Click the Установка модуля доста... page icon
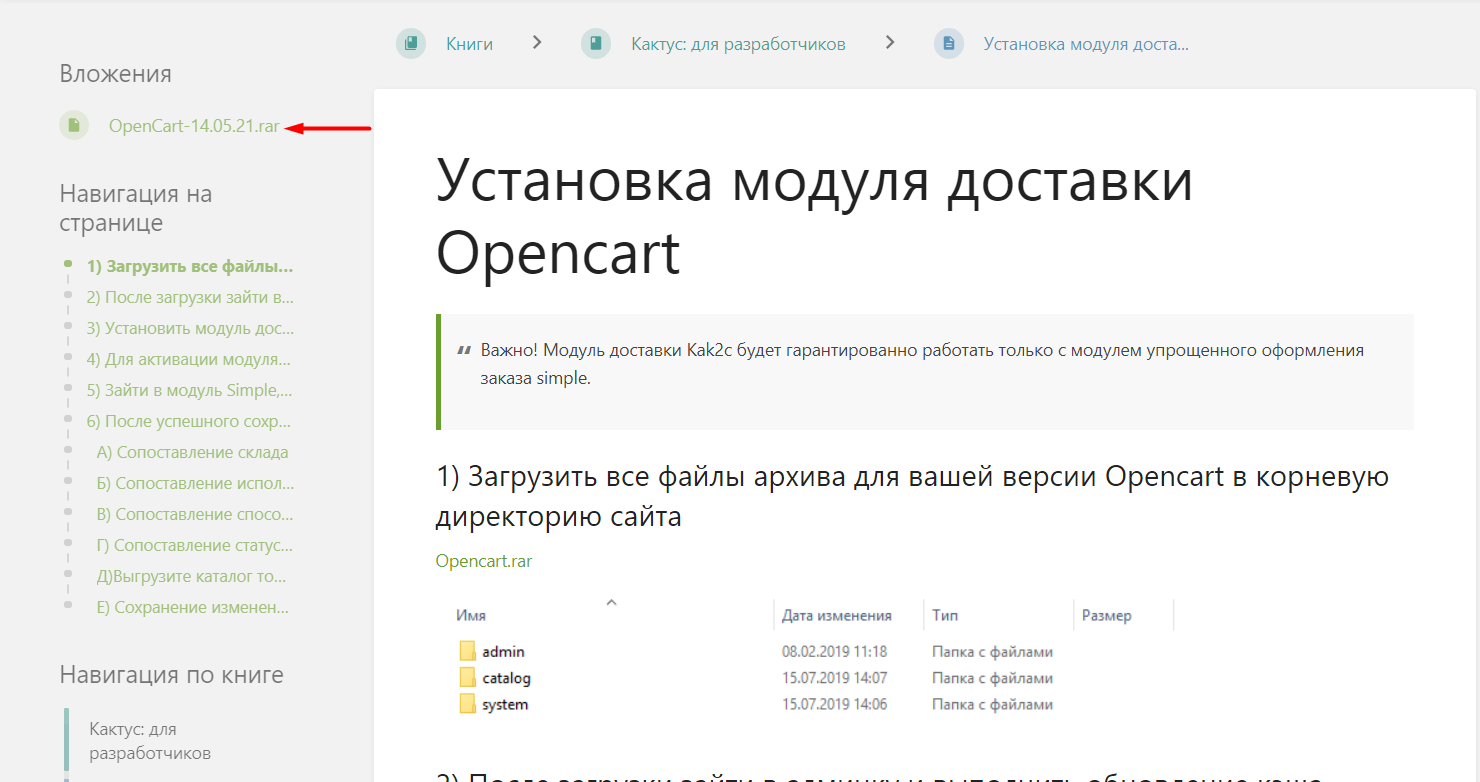Viewport: 1480px width, 782px height. (x=949, y=44)
